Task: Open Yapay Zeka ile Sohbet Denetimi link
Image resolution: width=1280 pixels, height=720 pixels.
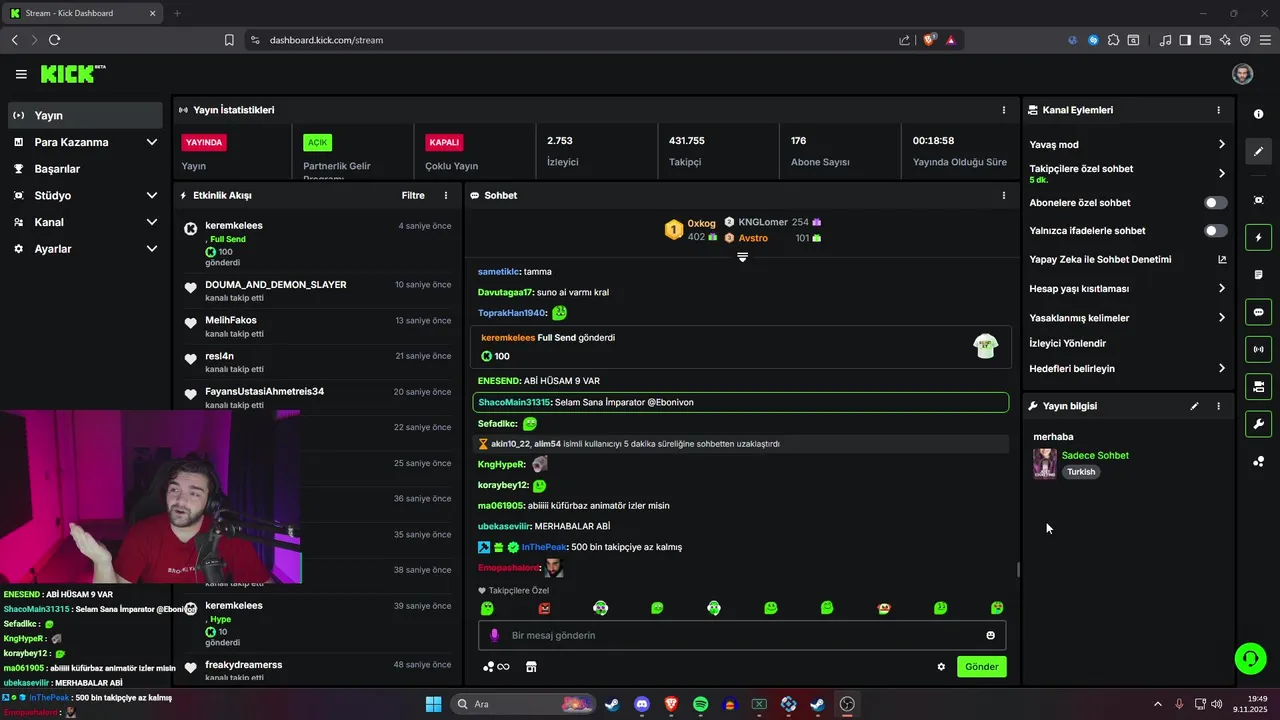Action: [x=1127, y=260]
